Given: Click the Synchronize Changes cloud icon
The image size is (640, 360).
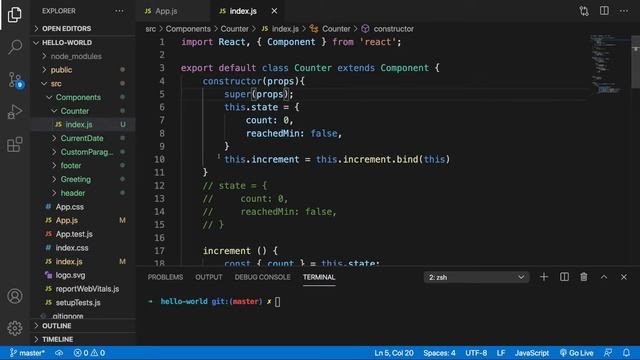Looking at the screenshot, I should tap(59, 353).
